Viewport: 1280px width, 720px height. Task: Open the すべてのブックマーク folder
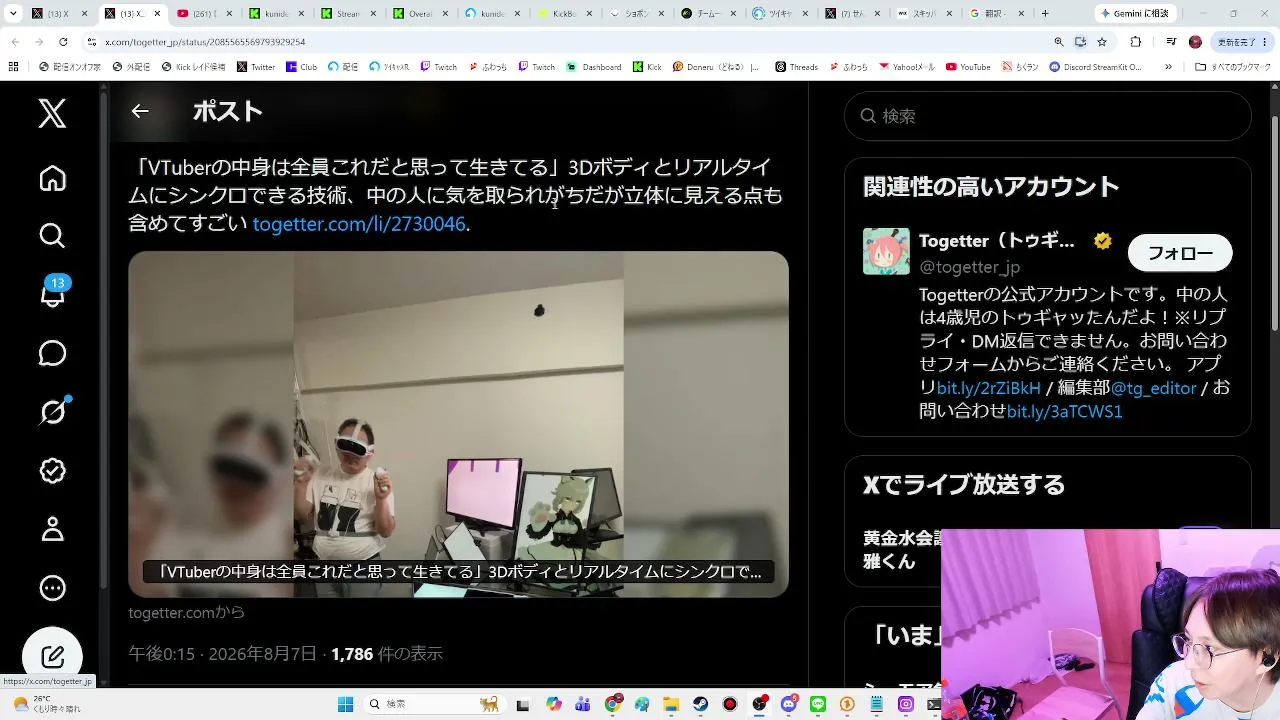point(1235,67)
